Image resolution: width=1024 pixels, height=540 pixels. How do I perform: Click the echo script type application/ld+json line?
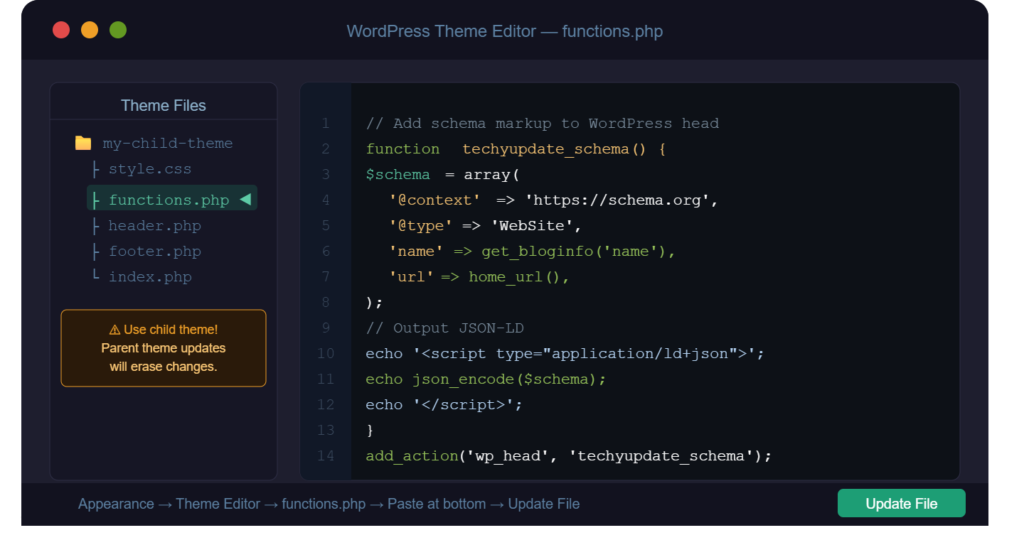[565, 353]
